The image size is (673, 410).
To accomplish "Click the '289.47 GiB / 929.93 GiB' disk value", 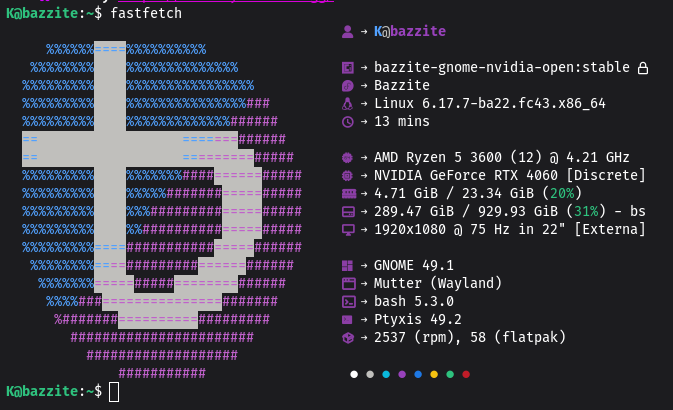I will coord(466,212).
